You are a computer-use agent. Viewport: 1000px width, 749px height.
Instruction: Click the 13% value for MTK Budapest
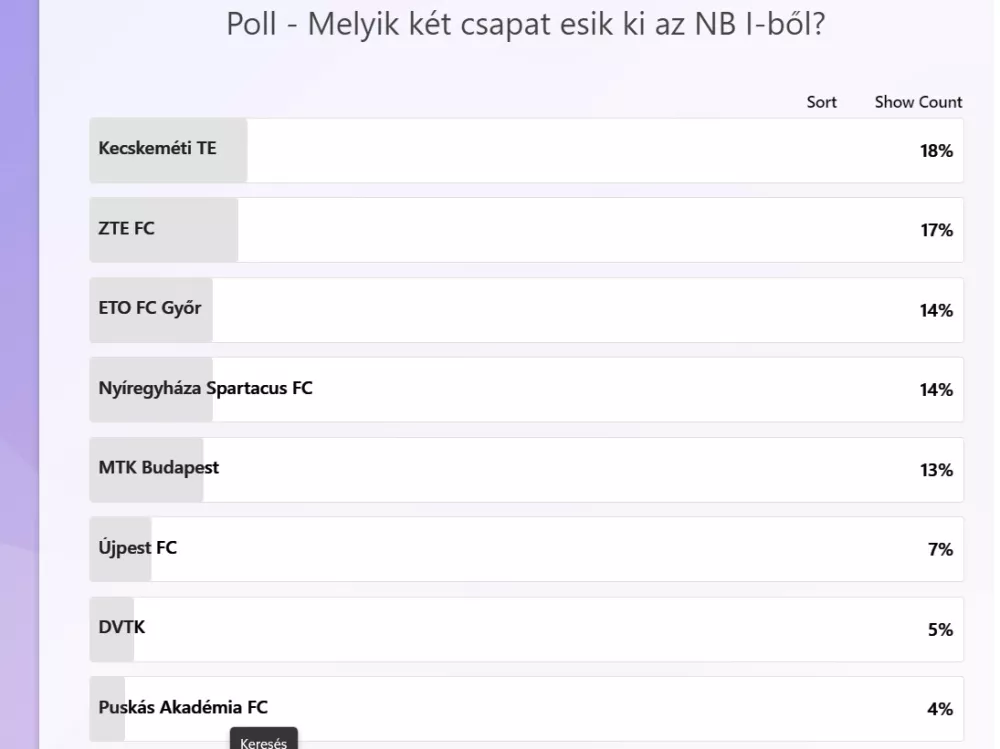[936, 470]
